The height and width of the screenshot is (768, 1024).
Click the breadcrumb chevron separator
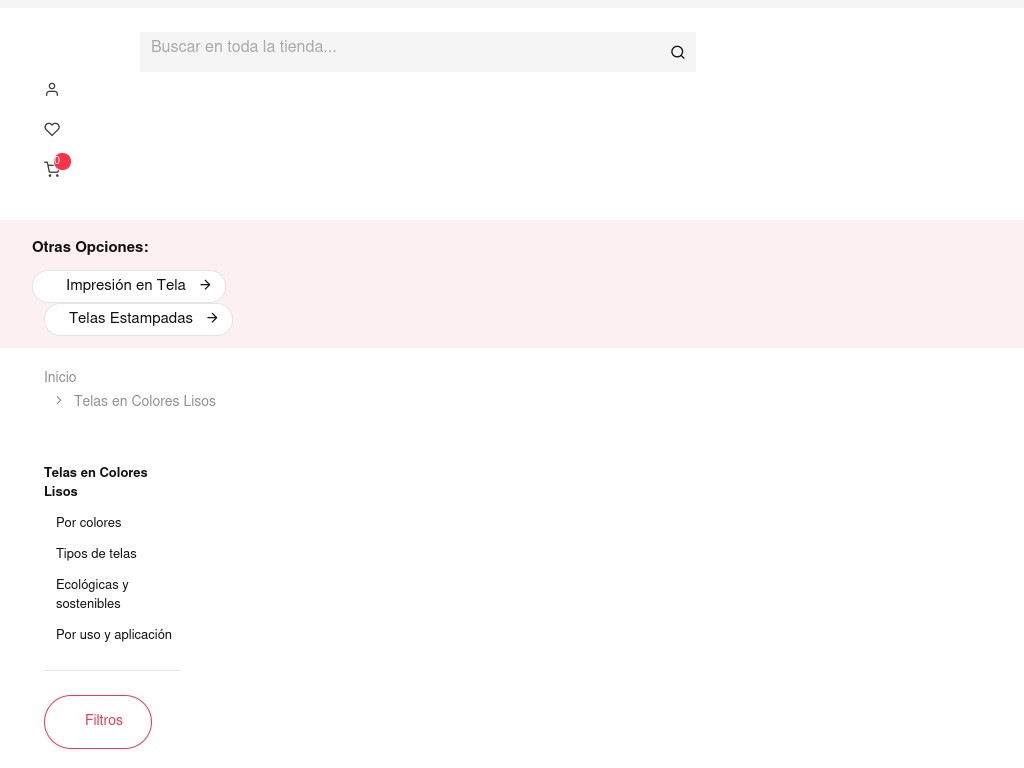click(59, 401)
